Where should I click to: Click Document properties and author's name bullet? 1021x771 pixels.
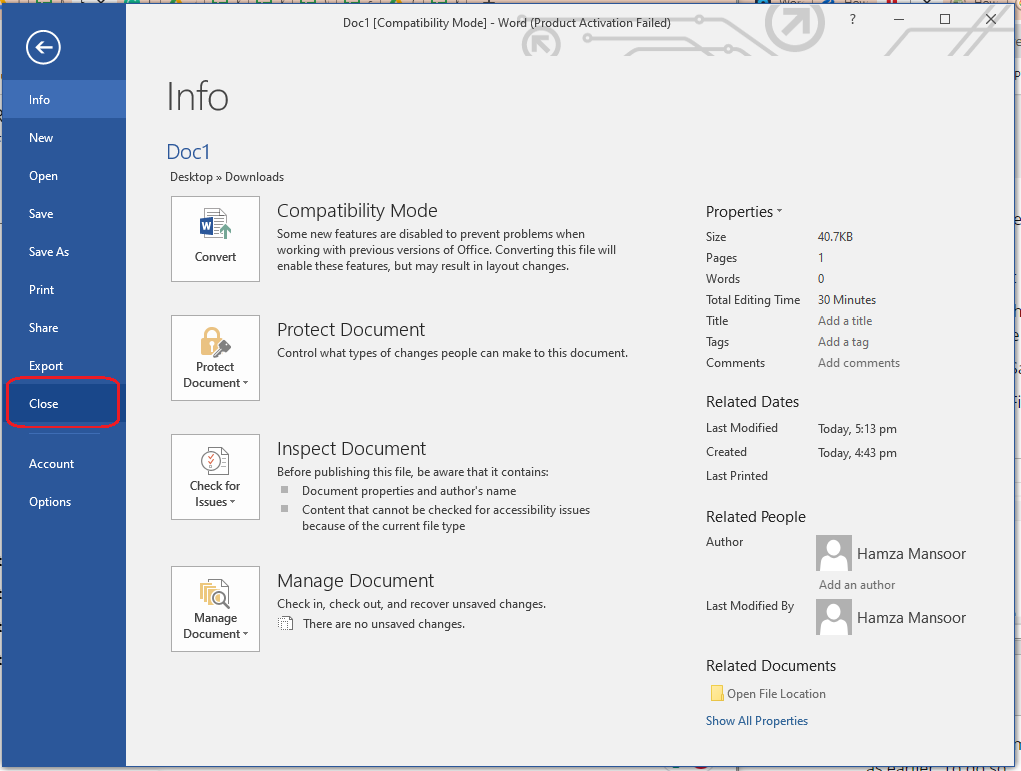[x=409, y=490]
